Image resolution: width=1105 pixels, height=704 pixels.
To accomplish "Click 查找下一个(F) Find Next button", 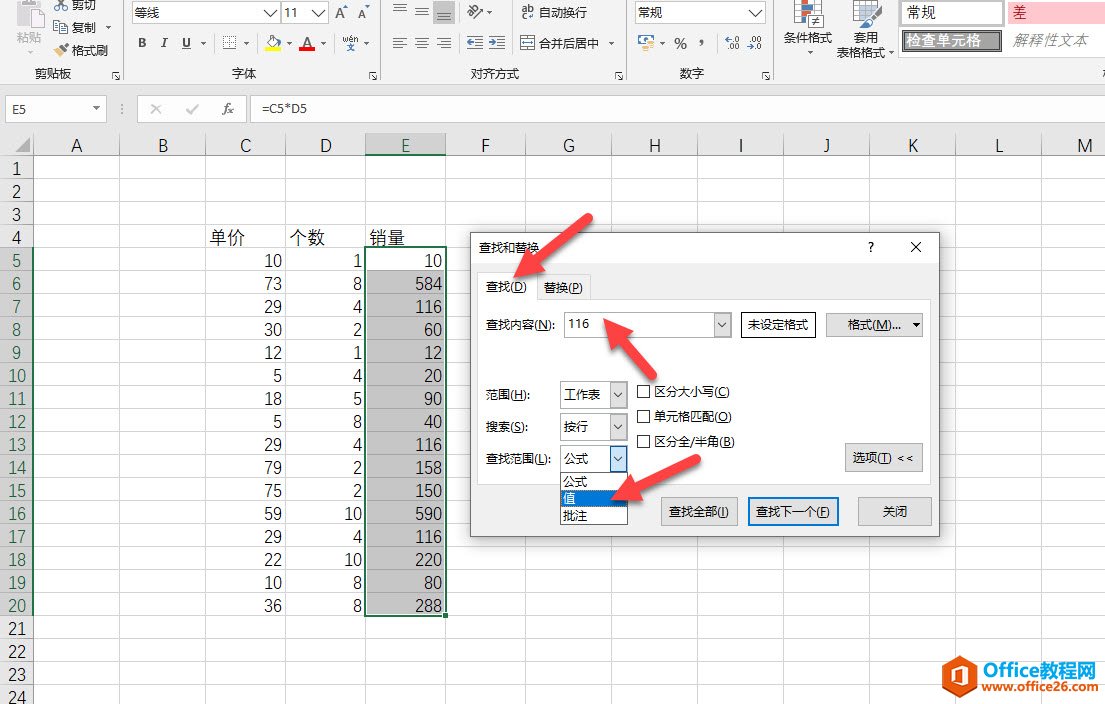I will [x=793, y=512].
